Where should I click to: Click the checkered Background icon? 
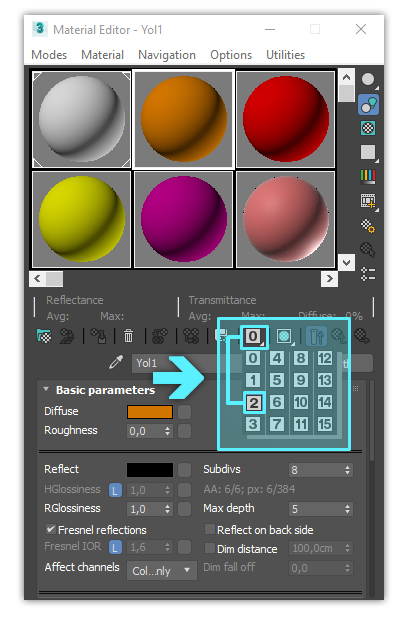pos(368,128)
